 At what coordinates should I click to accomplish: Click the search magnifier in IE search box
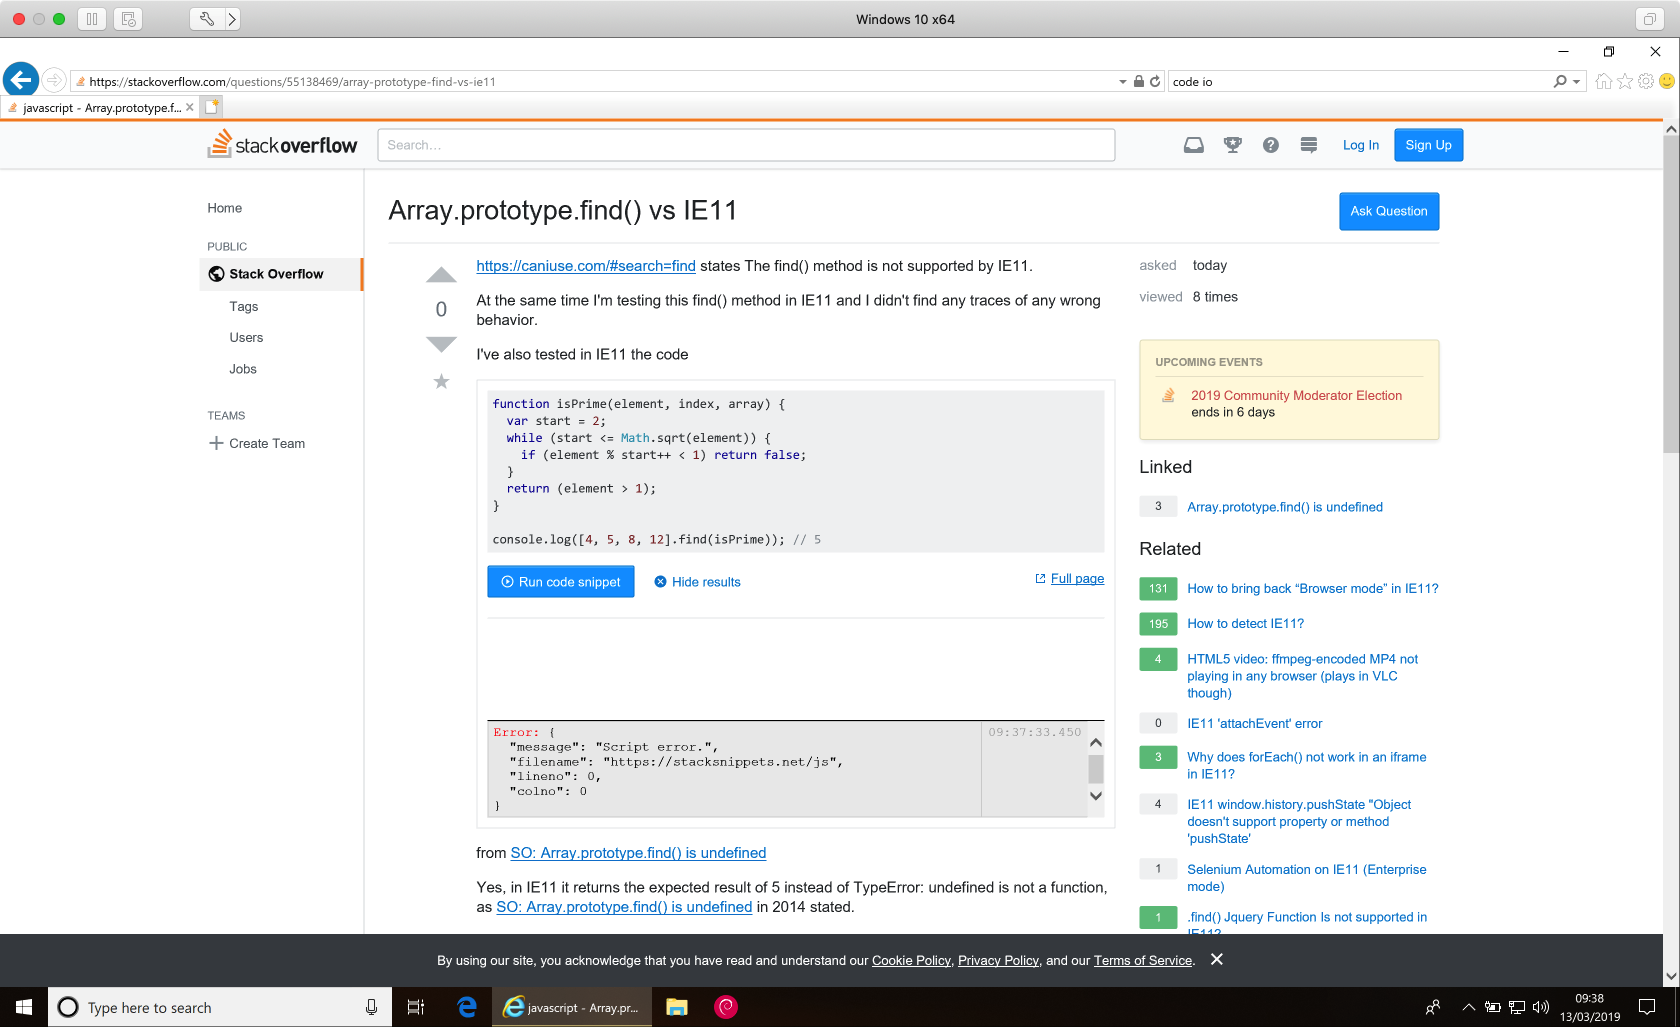[x=1560, y=82]
